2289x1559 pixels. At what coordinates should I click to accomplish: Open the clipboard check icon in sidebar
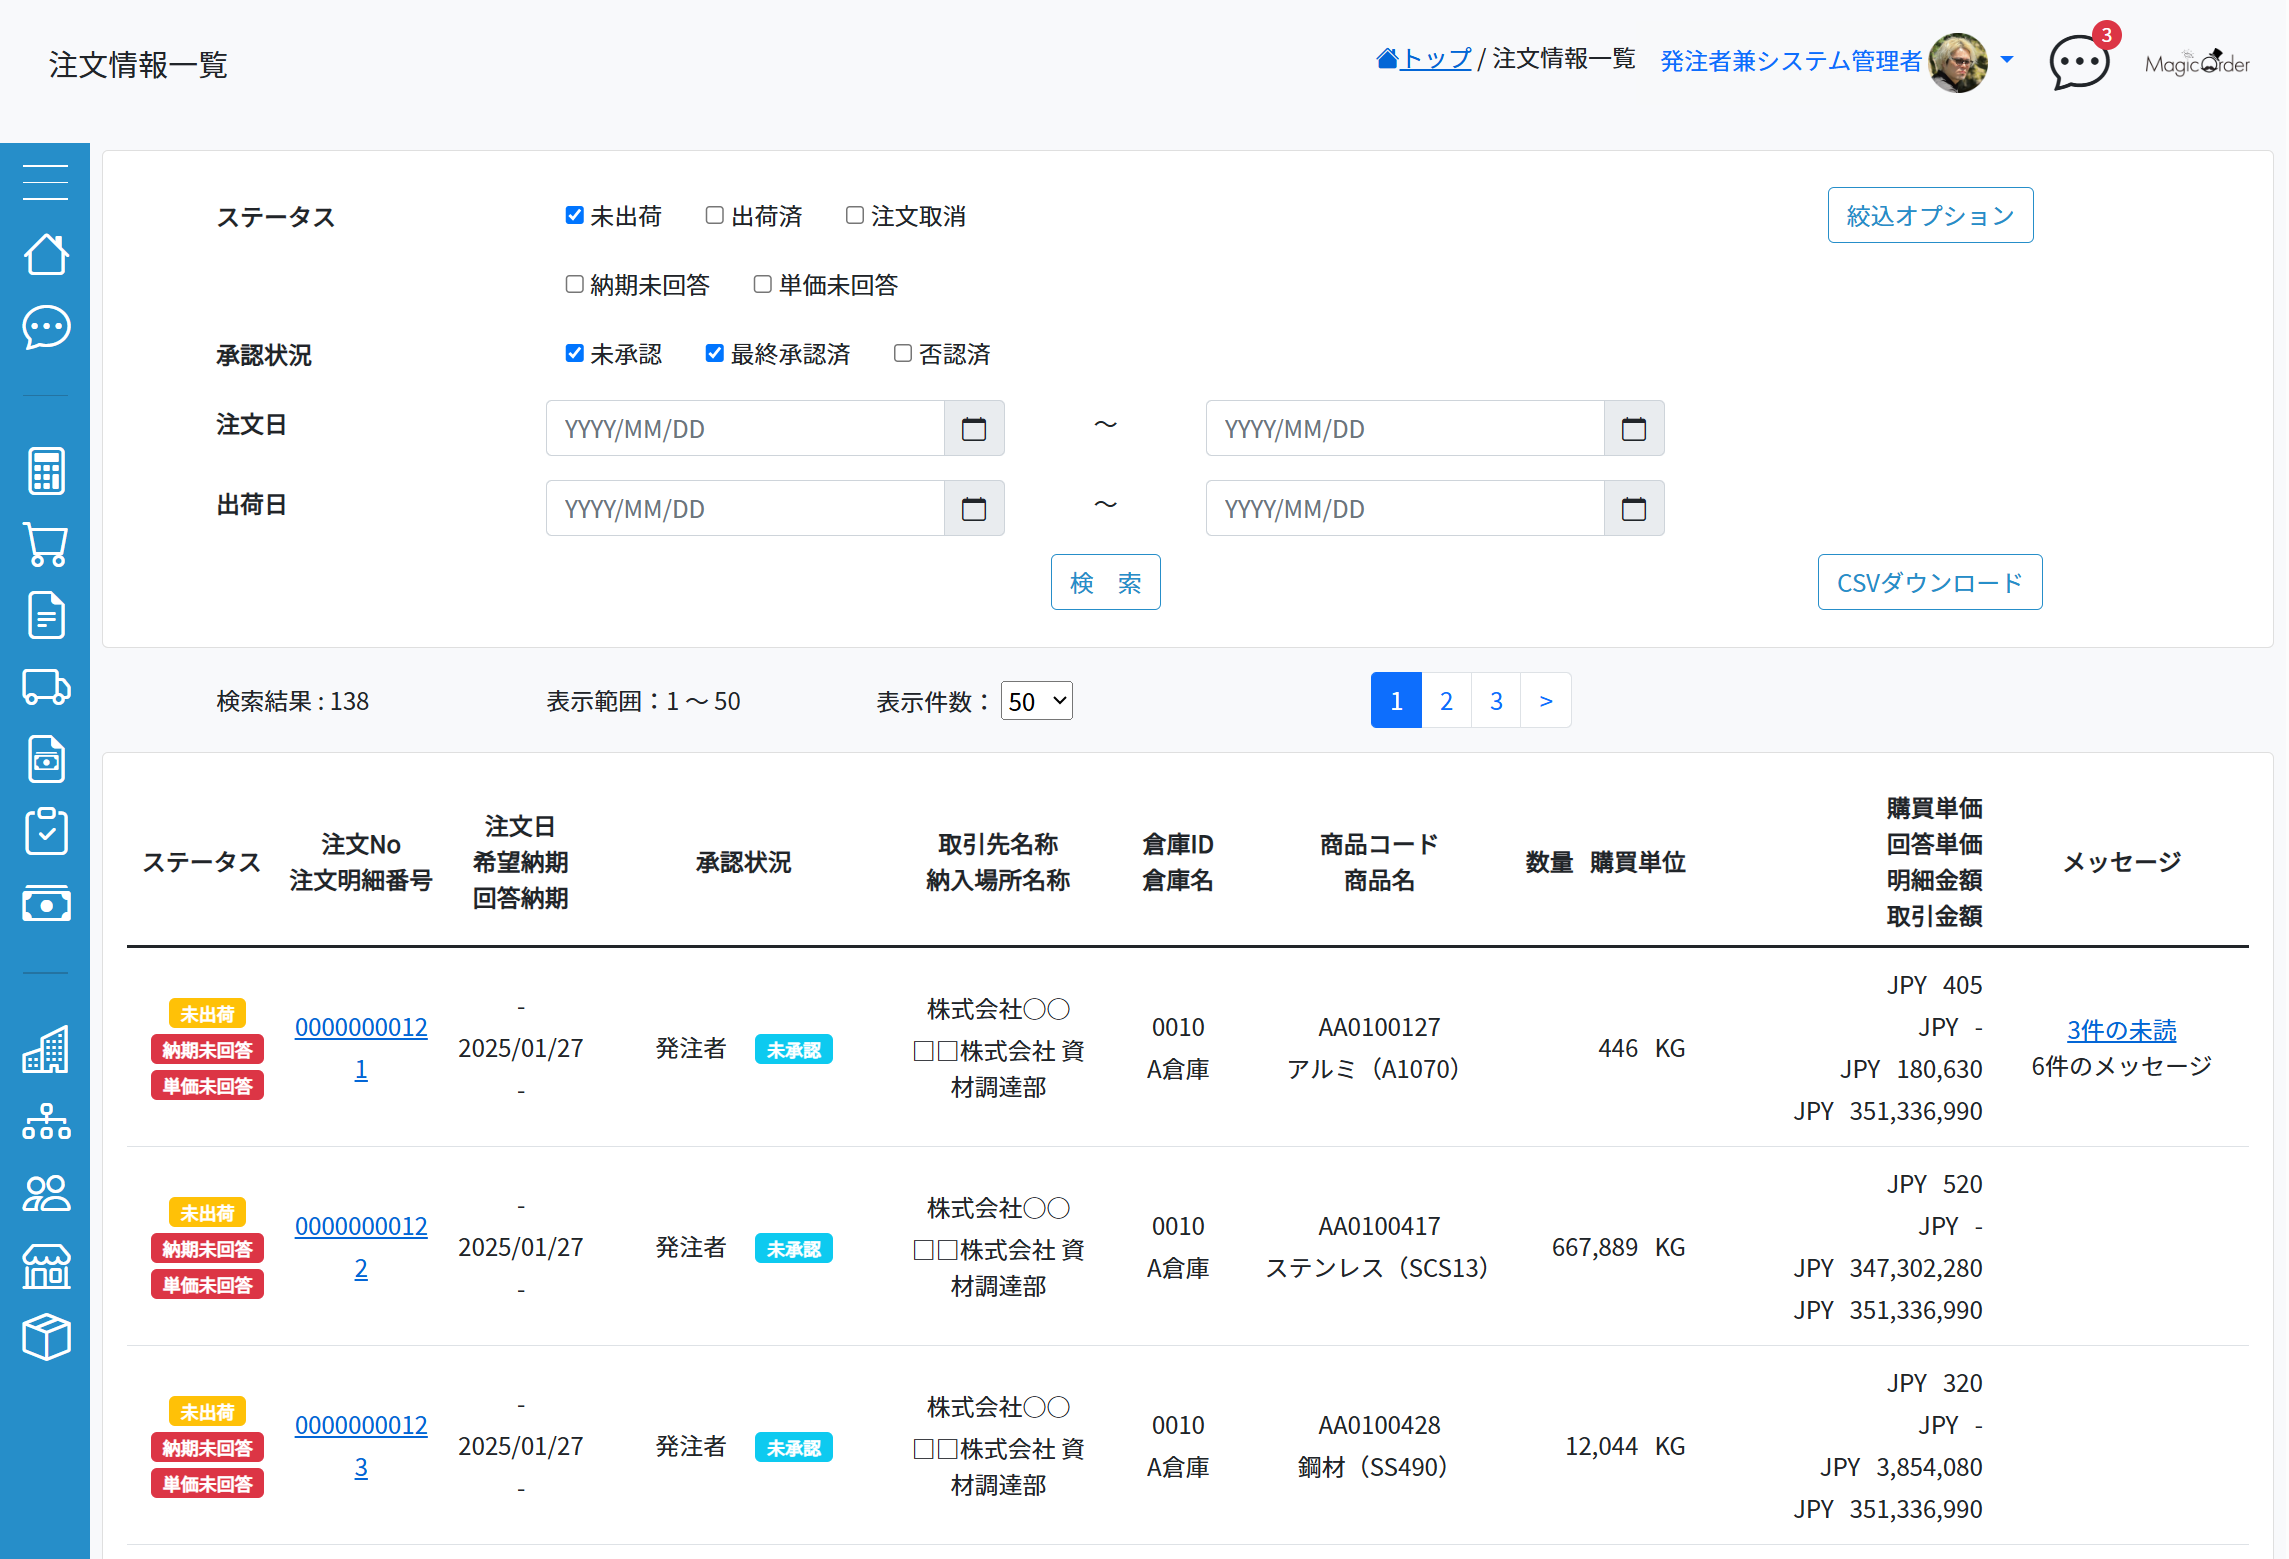click(x=46, y=831)
